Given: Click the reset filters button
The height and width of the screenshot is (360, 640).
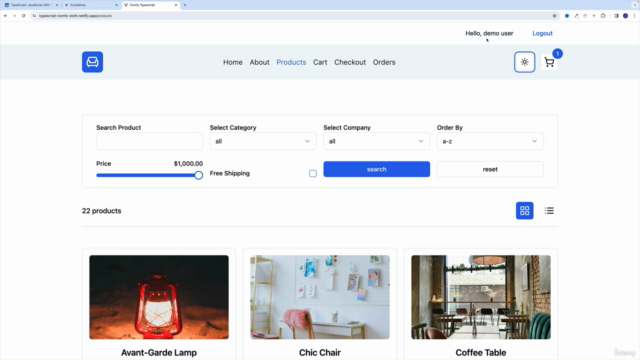Looking at the screenshot, I should click(x=490, y=169).
